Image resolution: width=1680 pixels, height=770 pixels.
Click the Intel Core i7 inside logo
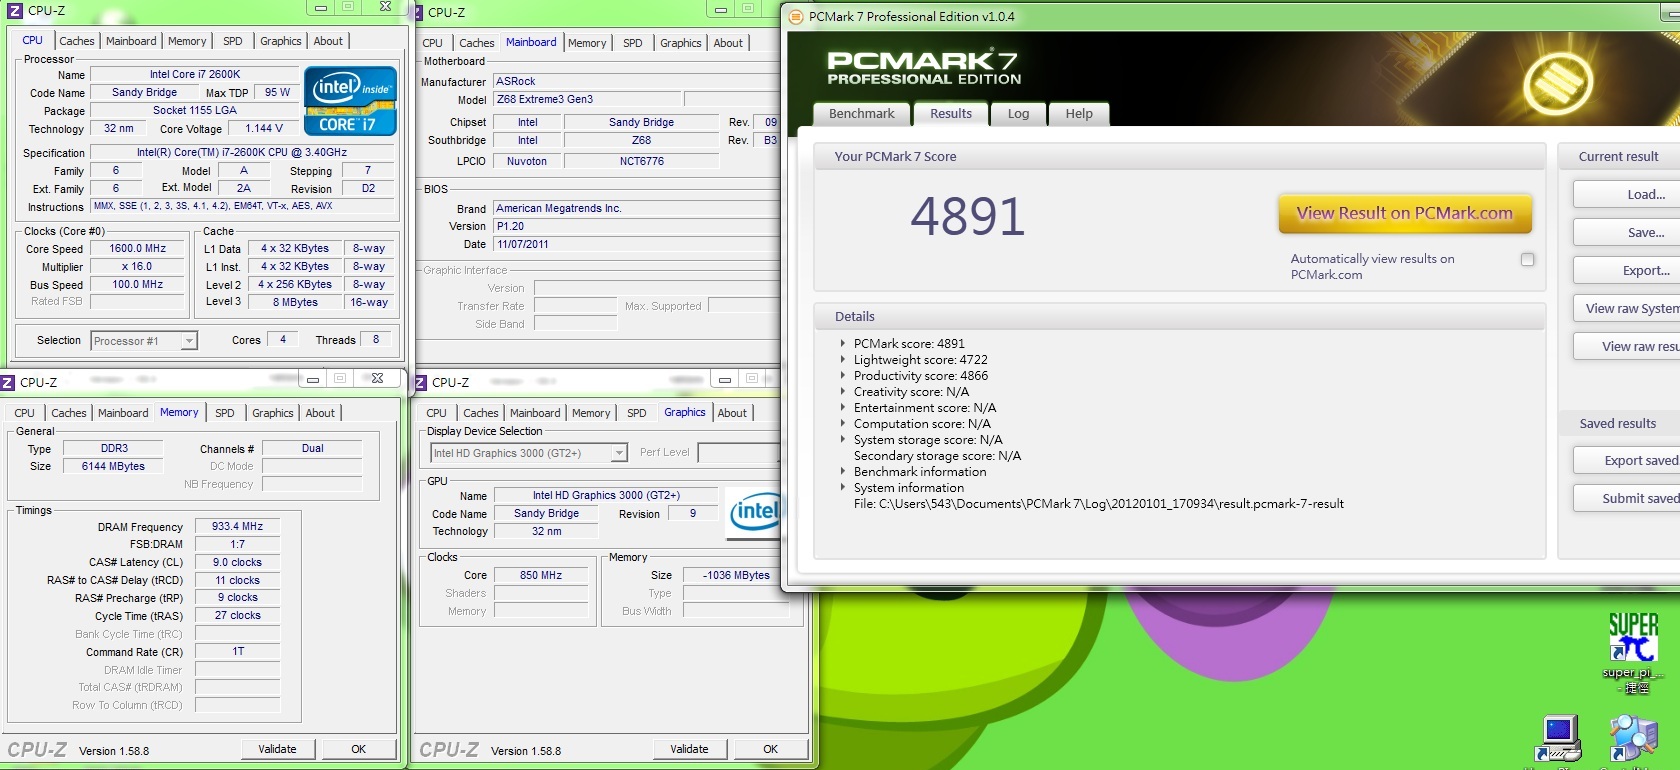pos(350,101)
